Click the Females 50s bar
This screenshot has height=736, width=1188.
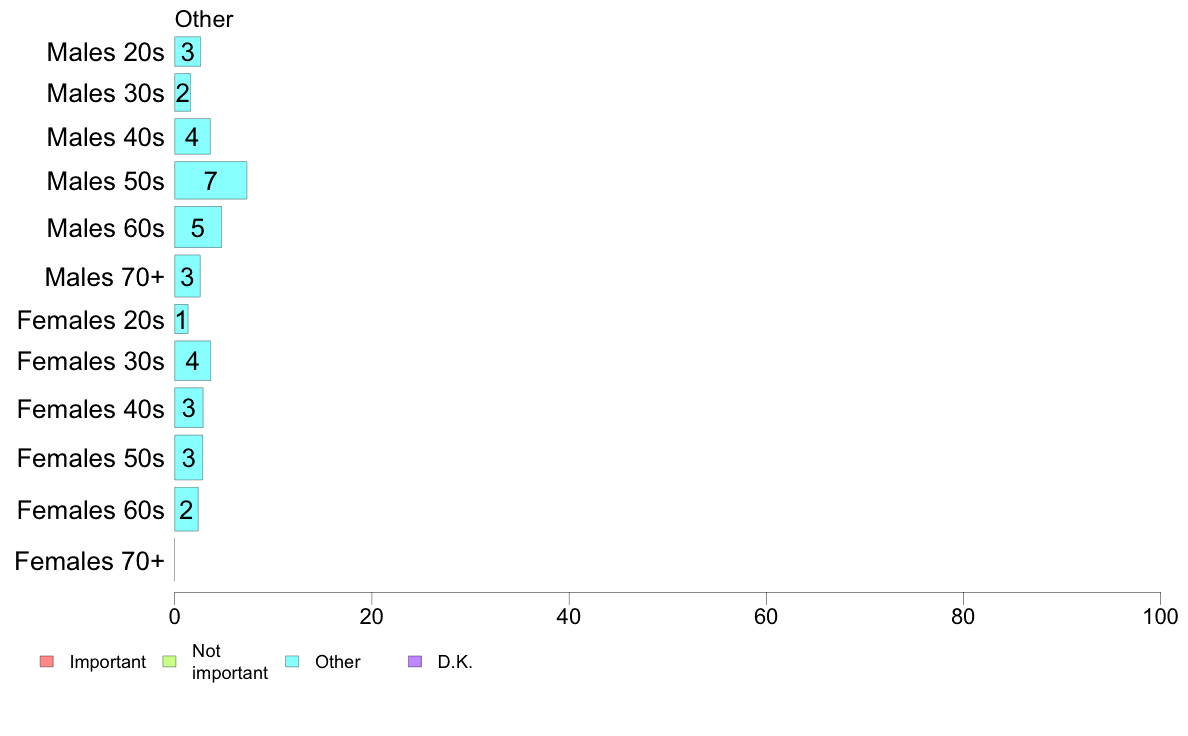(189, 458)
